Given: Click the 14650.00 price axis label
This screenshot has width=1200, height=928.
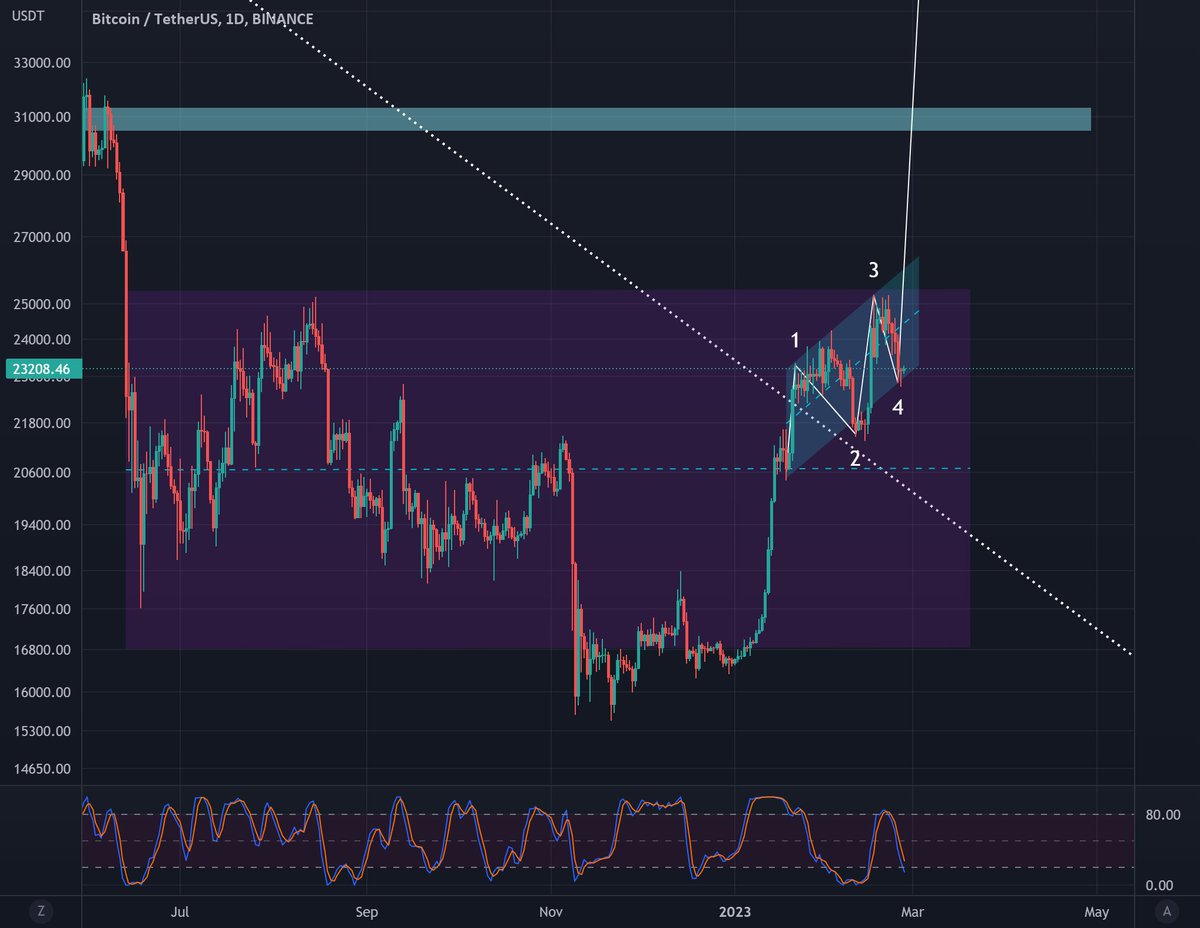Looking at the screenshot, I should pyautogui.click(x=43, y=769).
